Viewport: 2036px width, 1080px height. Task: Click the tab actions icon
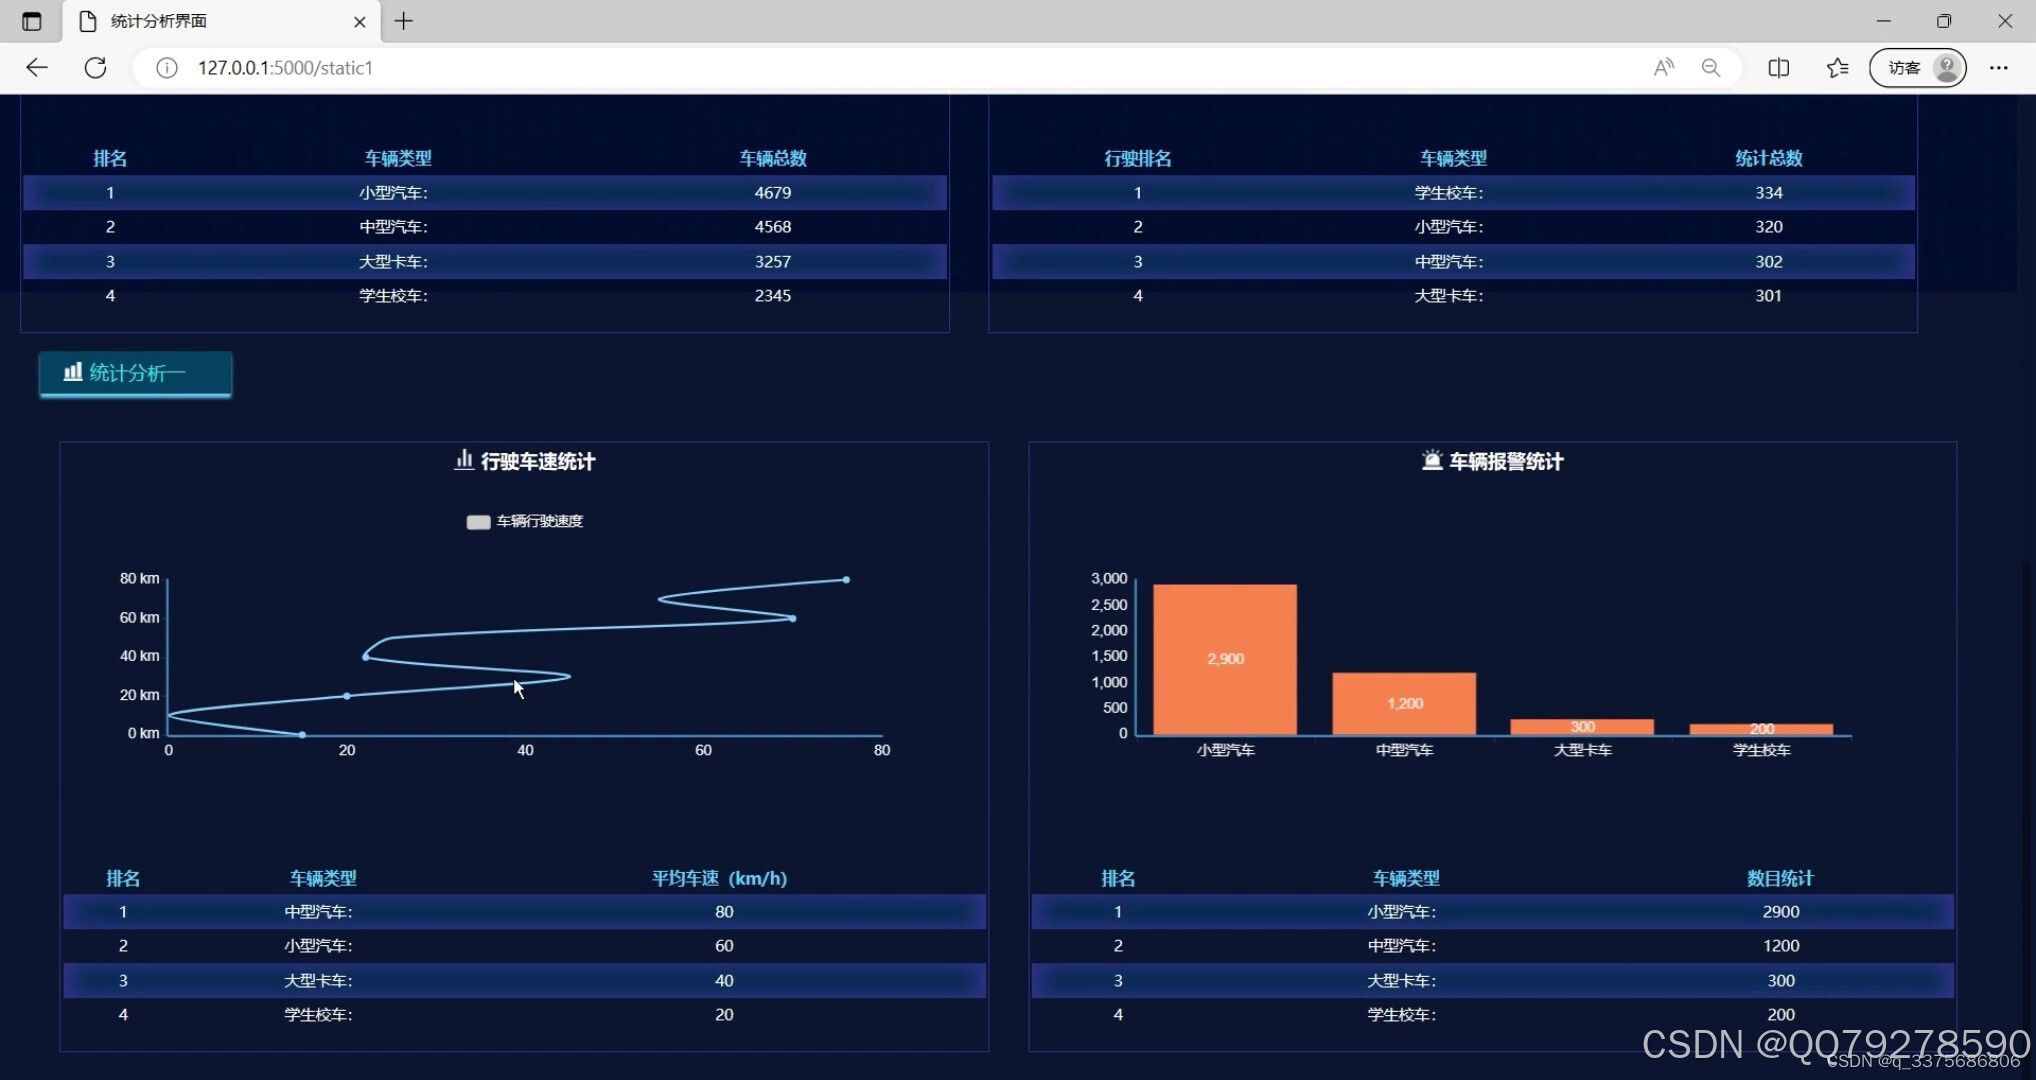(32, 21)
